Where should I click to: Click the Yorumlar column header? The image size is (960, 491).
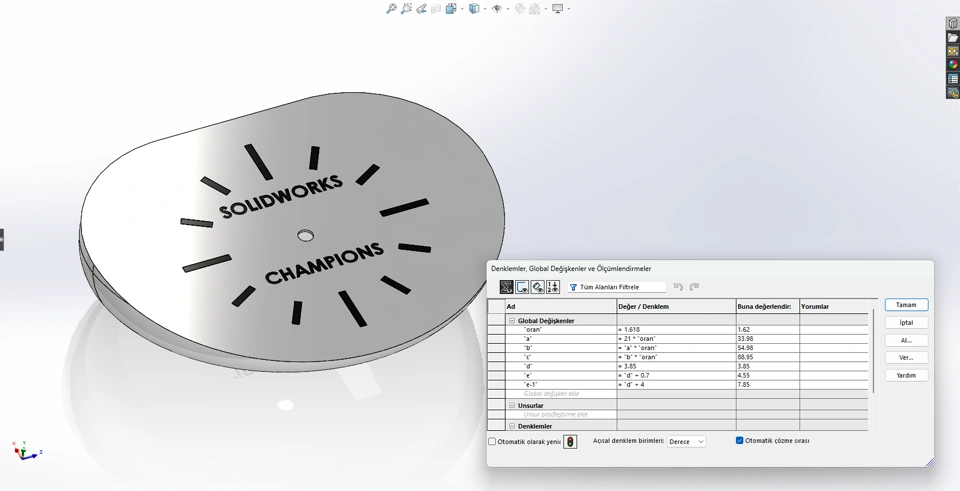point(834,307)
